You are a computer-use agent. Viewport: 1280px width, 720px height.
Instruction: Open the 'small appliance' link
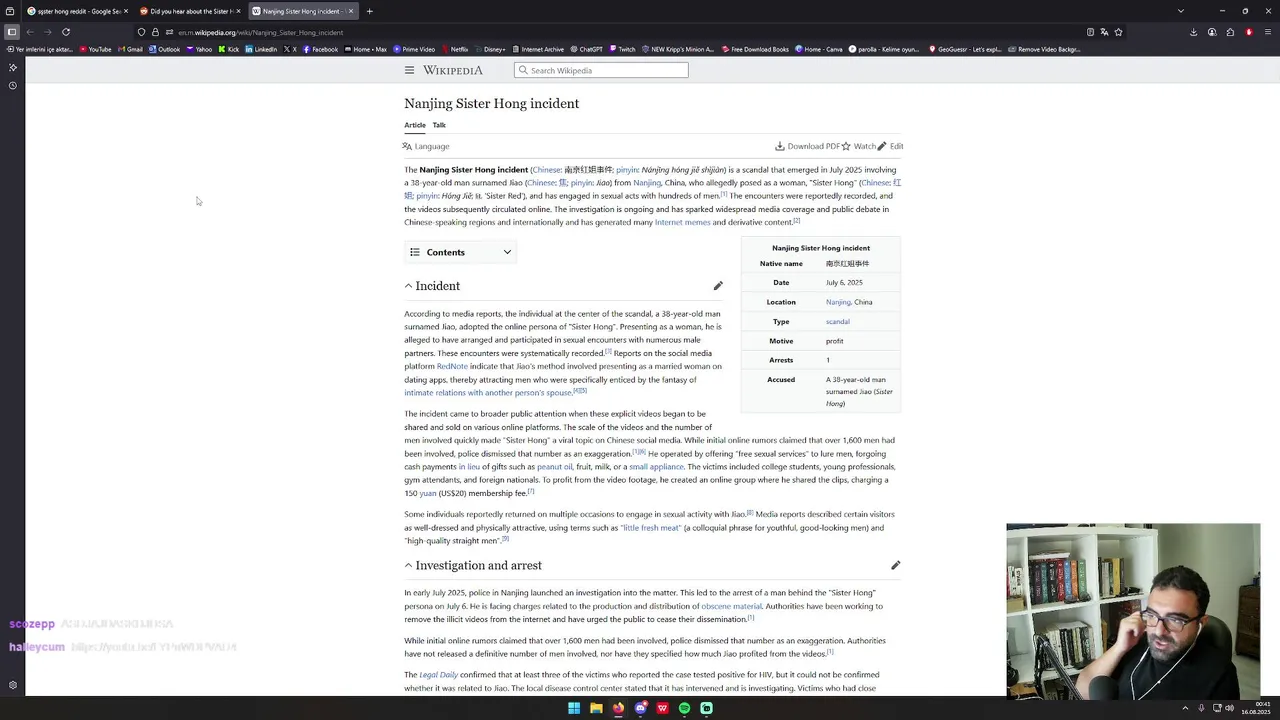(657, 467)
